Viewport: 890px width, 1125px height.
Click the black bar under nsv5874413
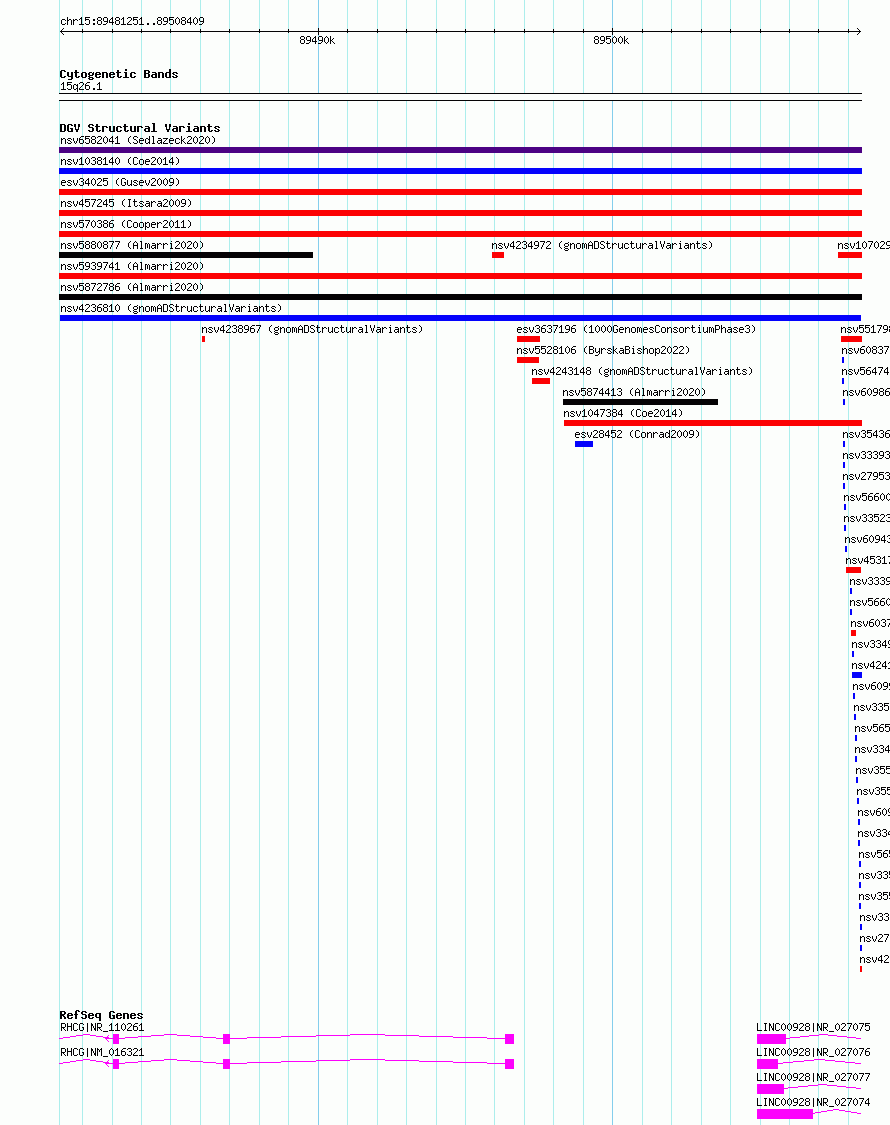(x=640, y=402)
